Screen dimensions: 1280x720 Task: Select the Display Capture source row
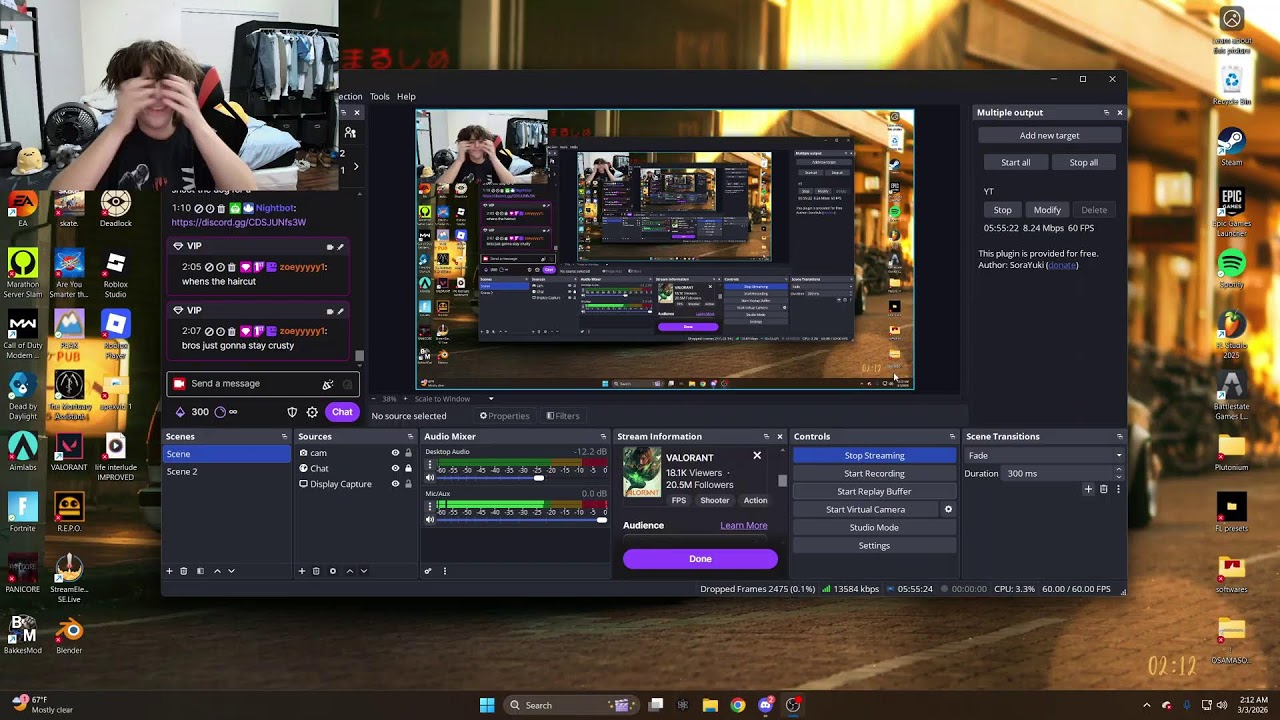355,484
